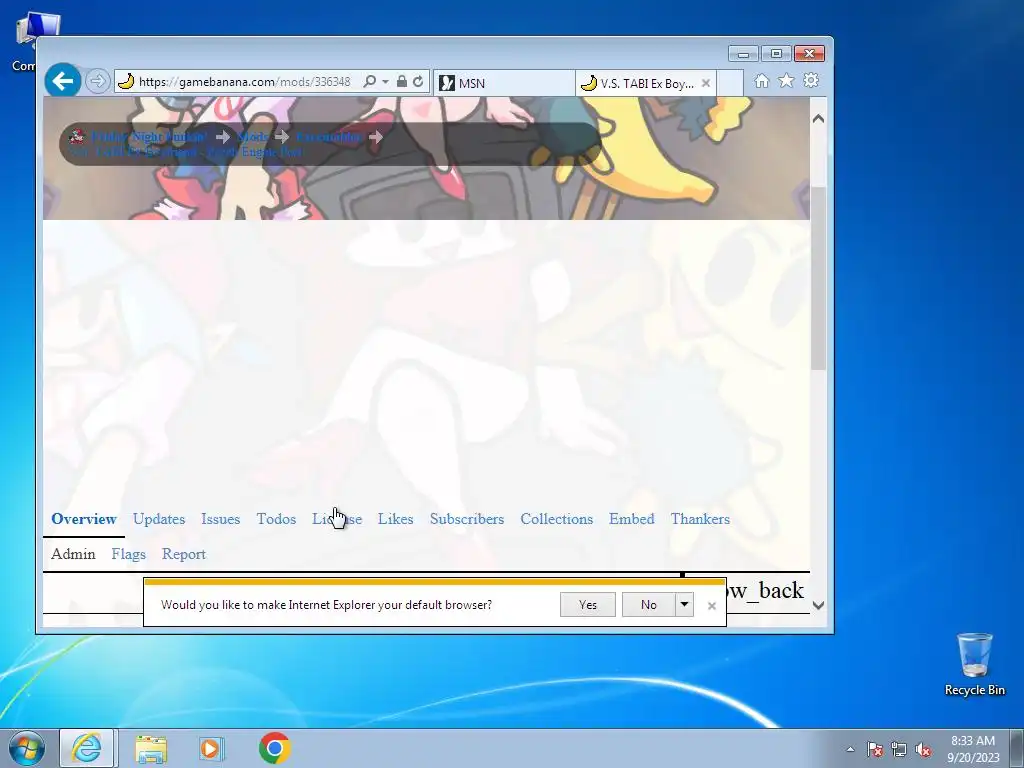Click the Action Center flag icon
This screenshot has height=768, width=1024.
875,750
